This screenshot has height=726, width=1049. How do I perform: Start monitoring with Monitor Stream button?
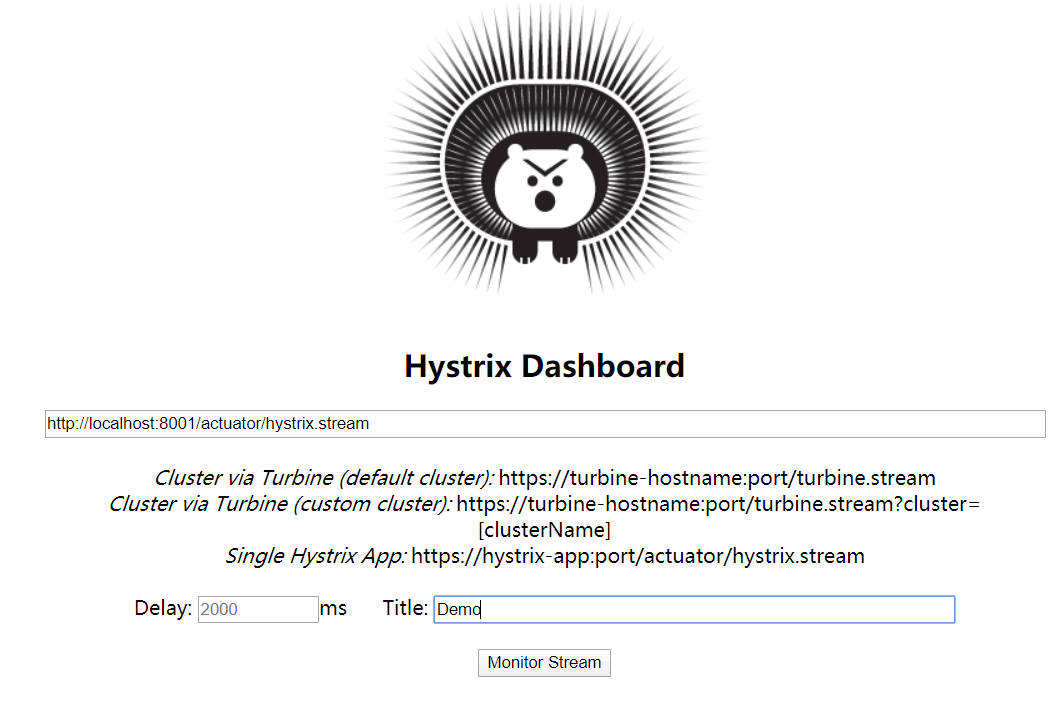544,662
